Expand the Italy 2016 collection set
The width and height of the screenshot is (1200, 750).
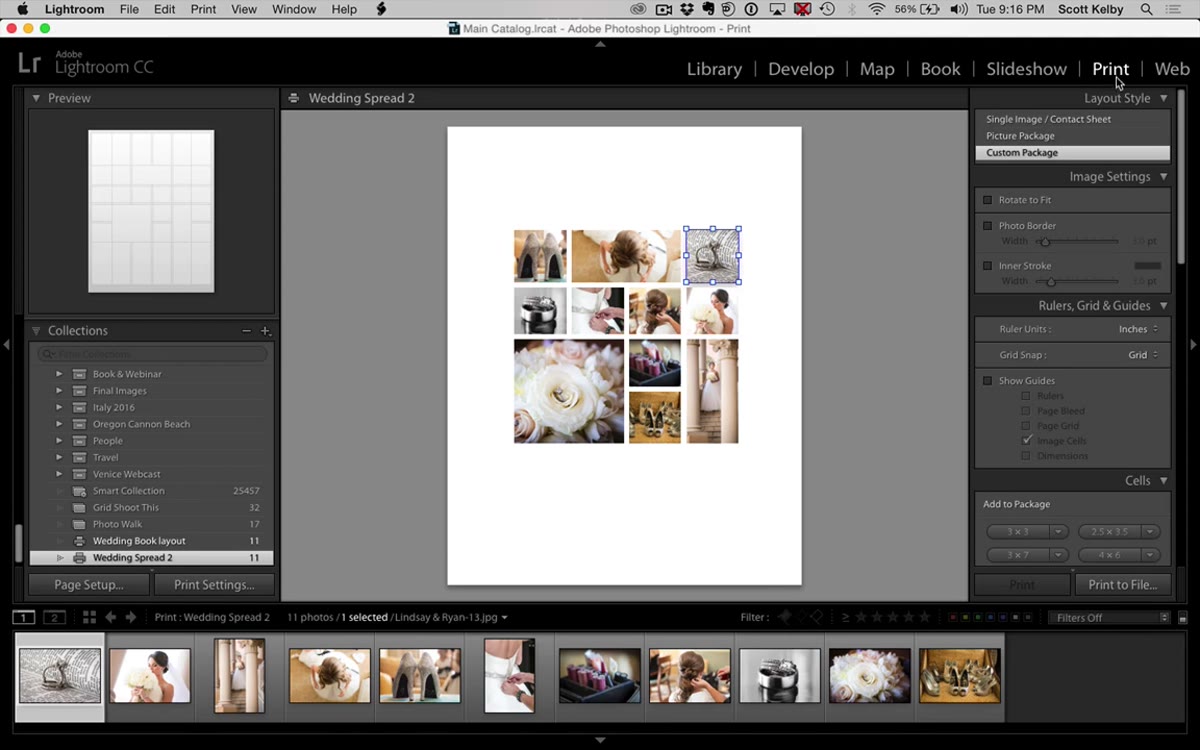coord(59,408)
